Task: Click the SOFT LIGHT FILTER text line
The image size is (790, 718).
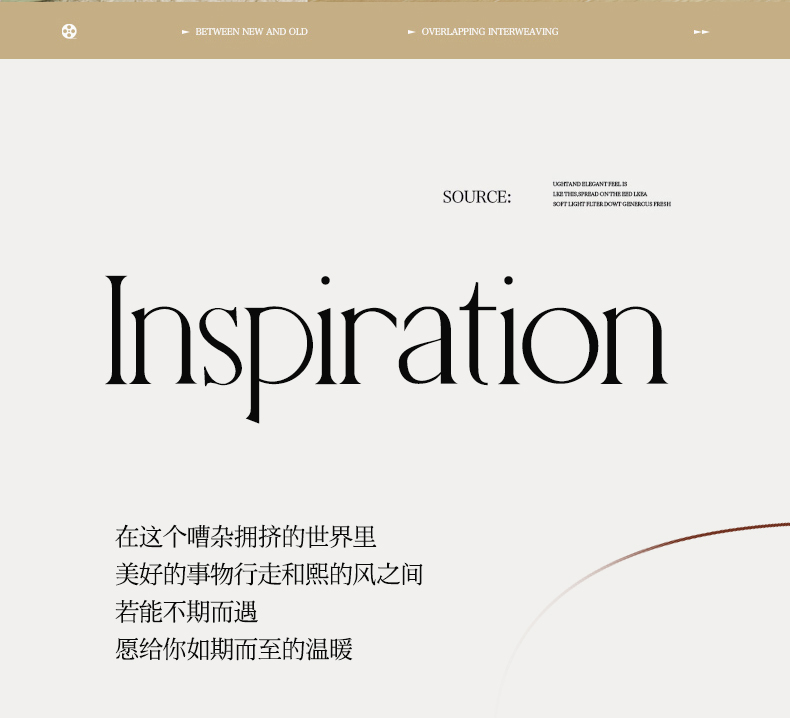Action: (x=611, y=204)
